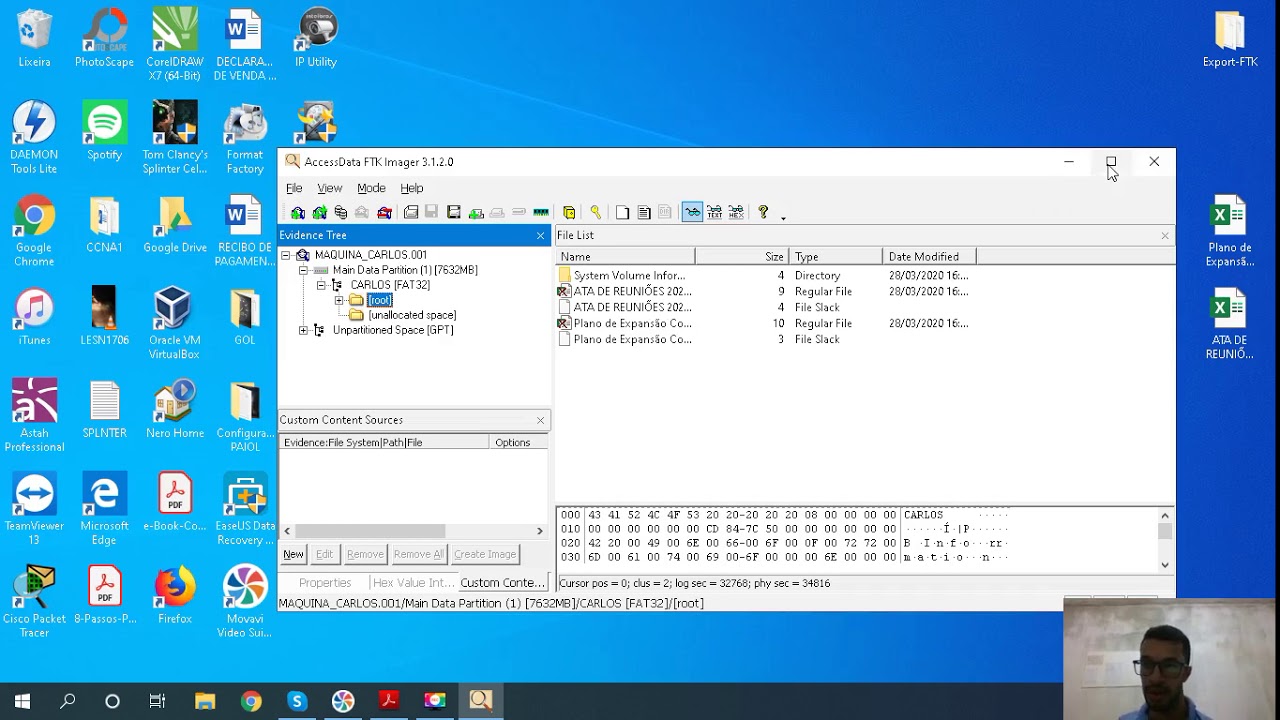Sort file list by Size column
The image size is (1280, 720).
pyautogui.click(x=742, y=257)
